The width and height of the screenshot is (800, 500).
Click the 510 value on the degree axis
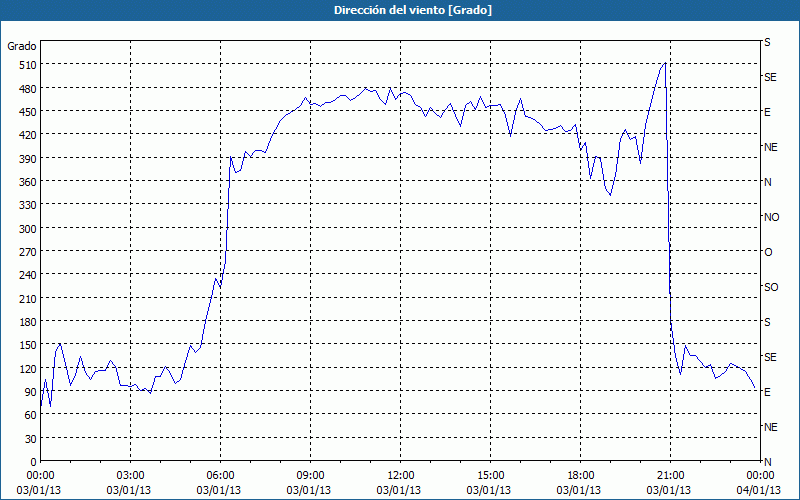point(28,65)
